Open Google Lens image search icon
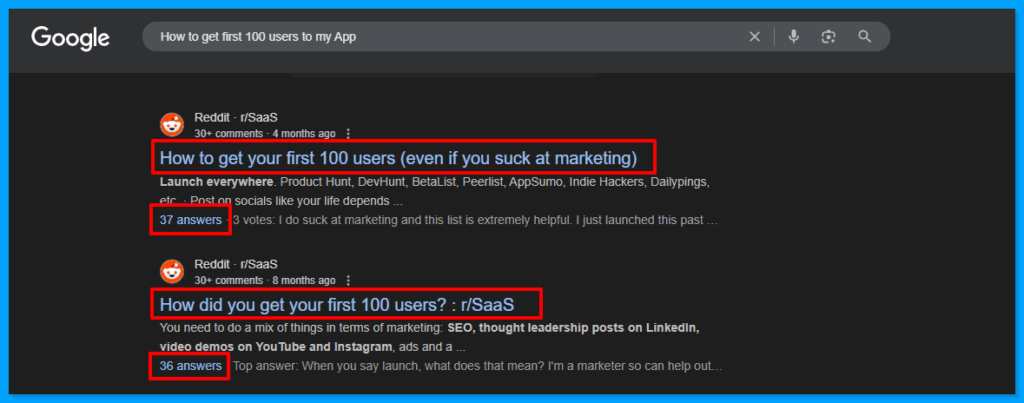Screen dimensions: 1024x403 pos(829,37)
